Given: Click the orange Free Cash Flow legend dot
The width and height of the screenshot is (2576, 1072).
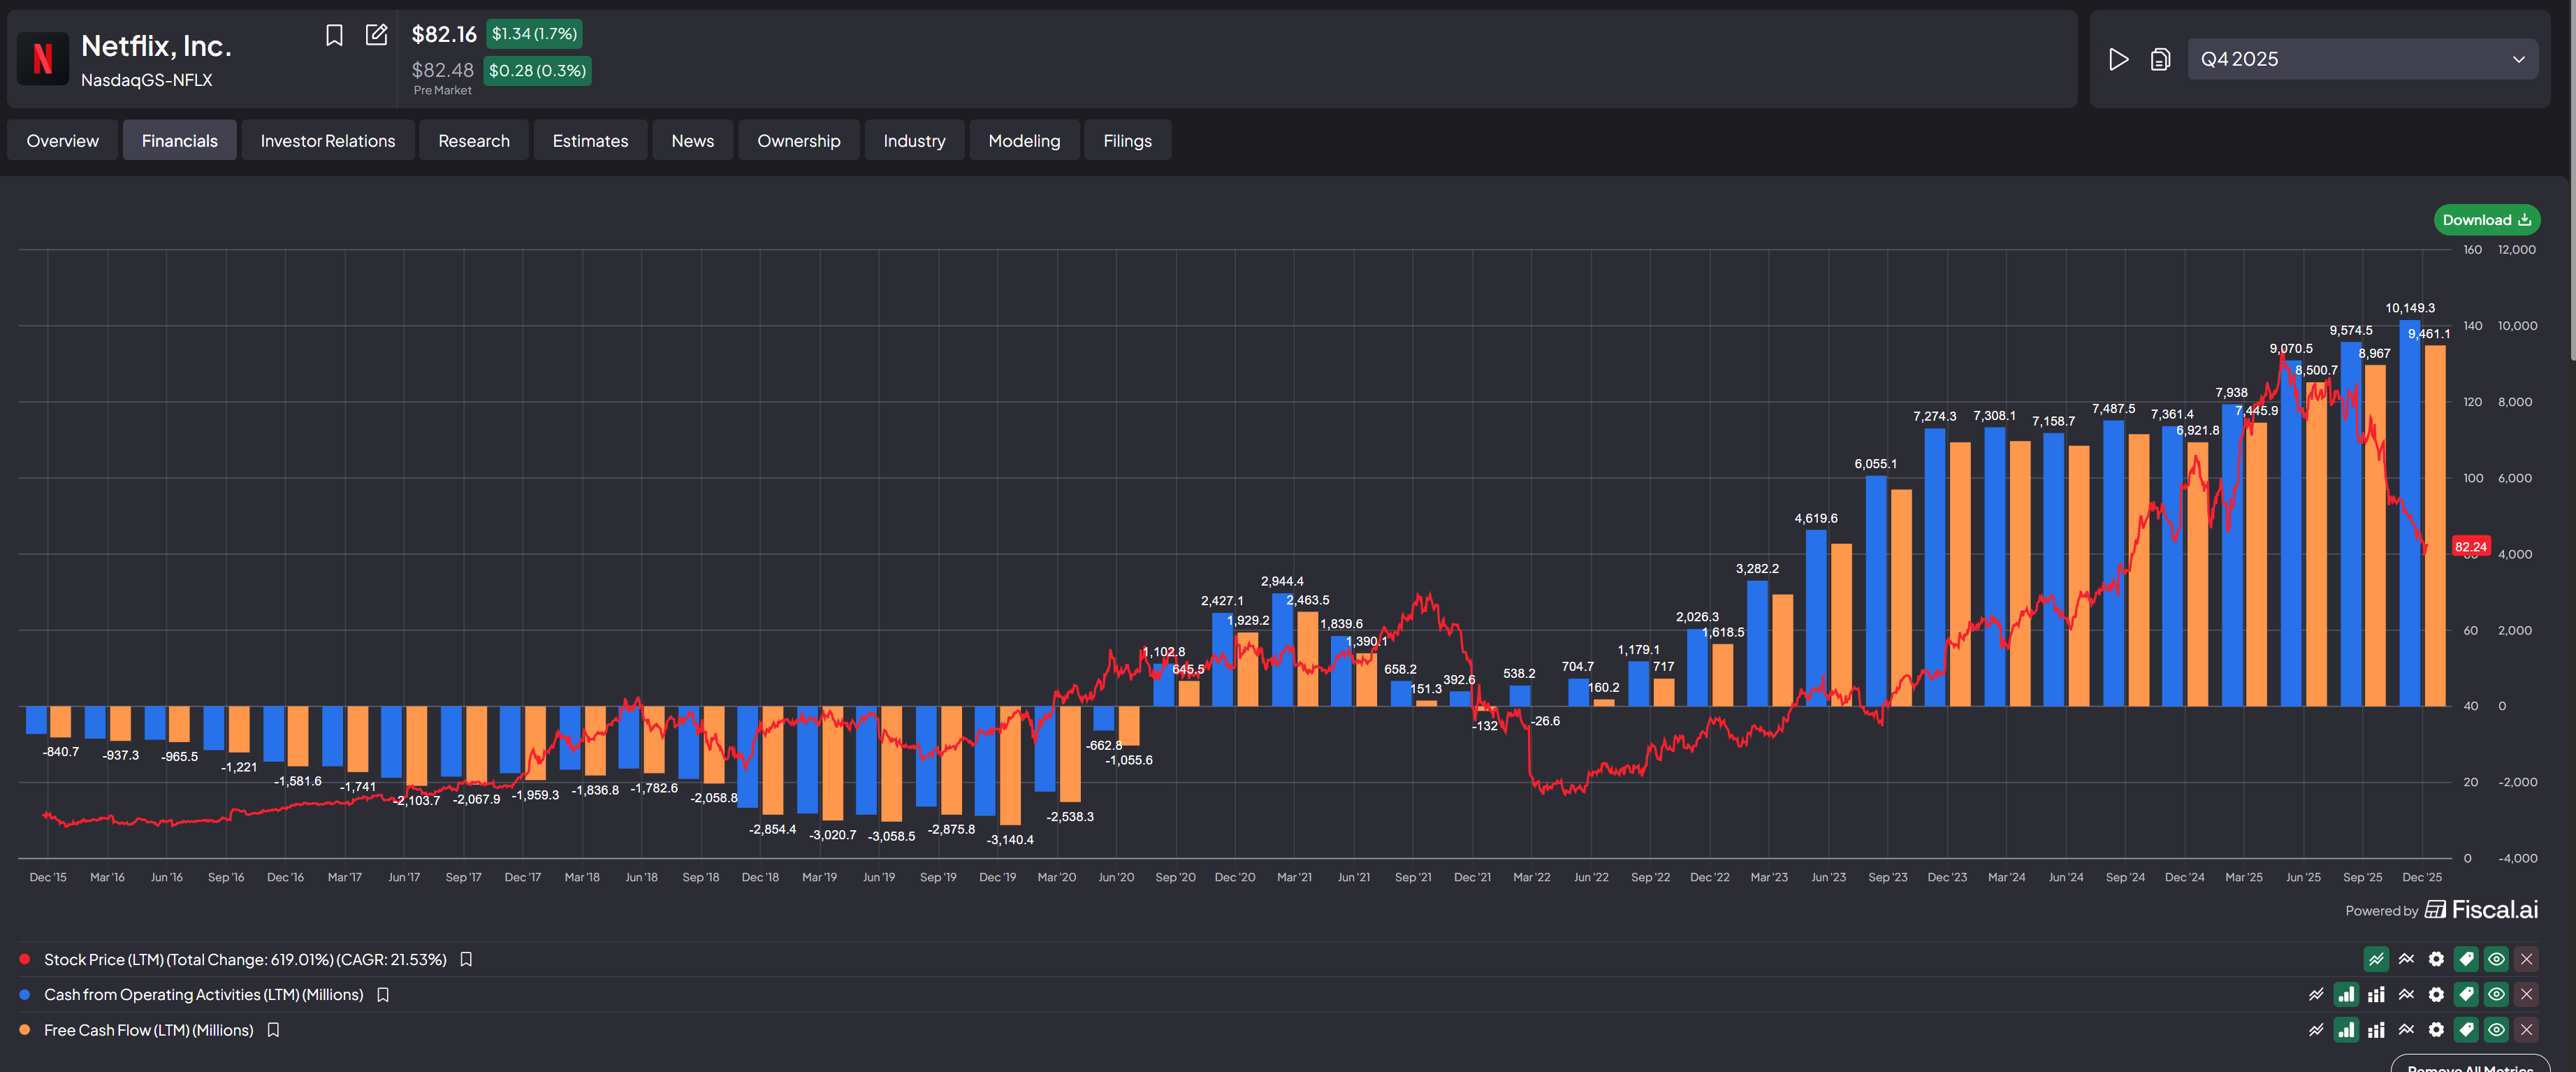Looking at the screenshot, I should click(25, 1030).
